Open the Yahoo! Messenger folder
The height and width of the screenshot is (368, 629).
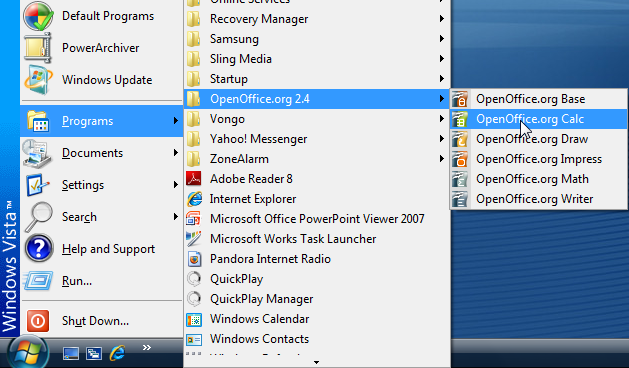point(317,139)
